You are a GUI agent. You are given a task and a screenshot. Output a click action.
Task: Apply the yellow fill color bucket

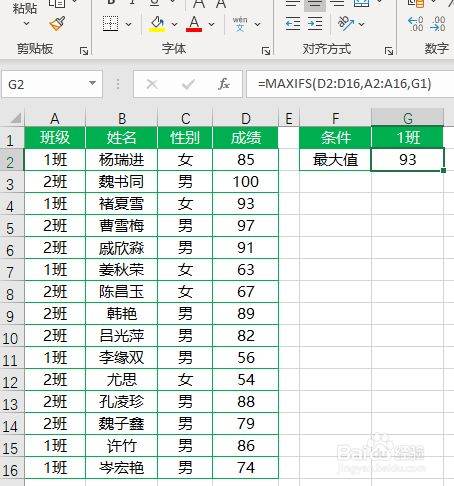pos(157,24)
